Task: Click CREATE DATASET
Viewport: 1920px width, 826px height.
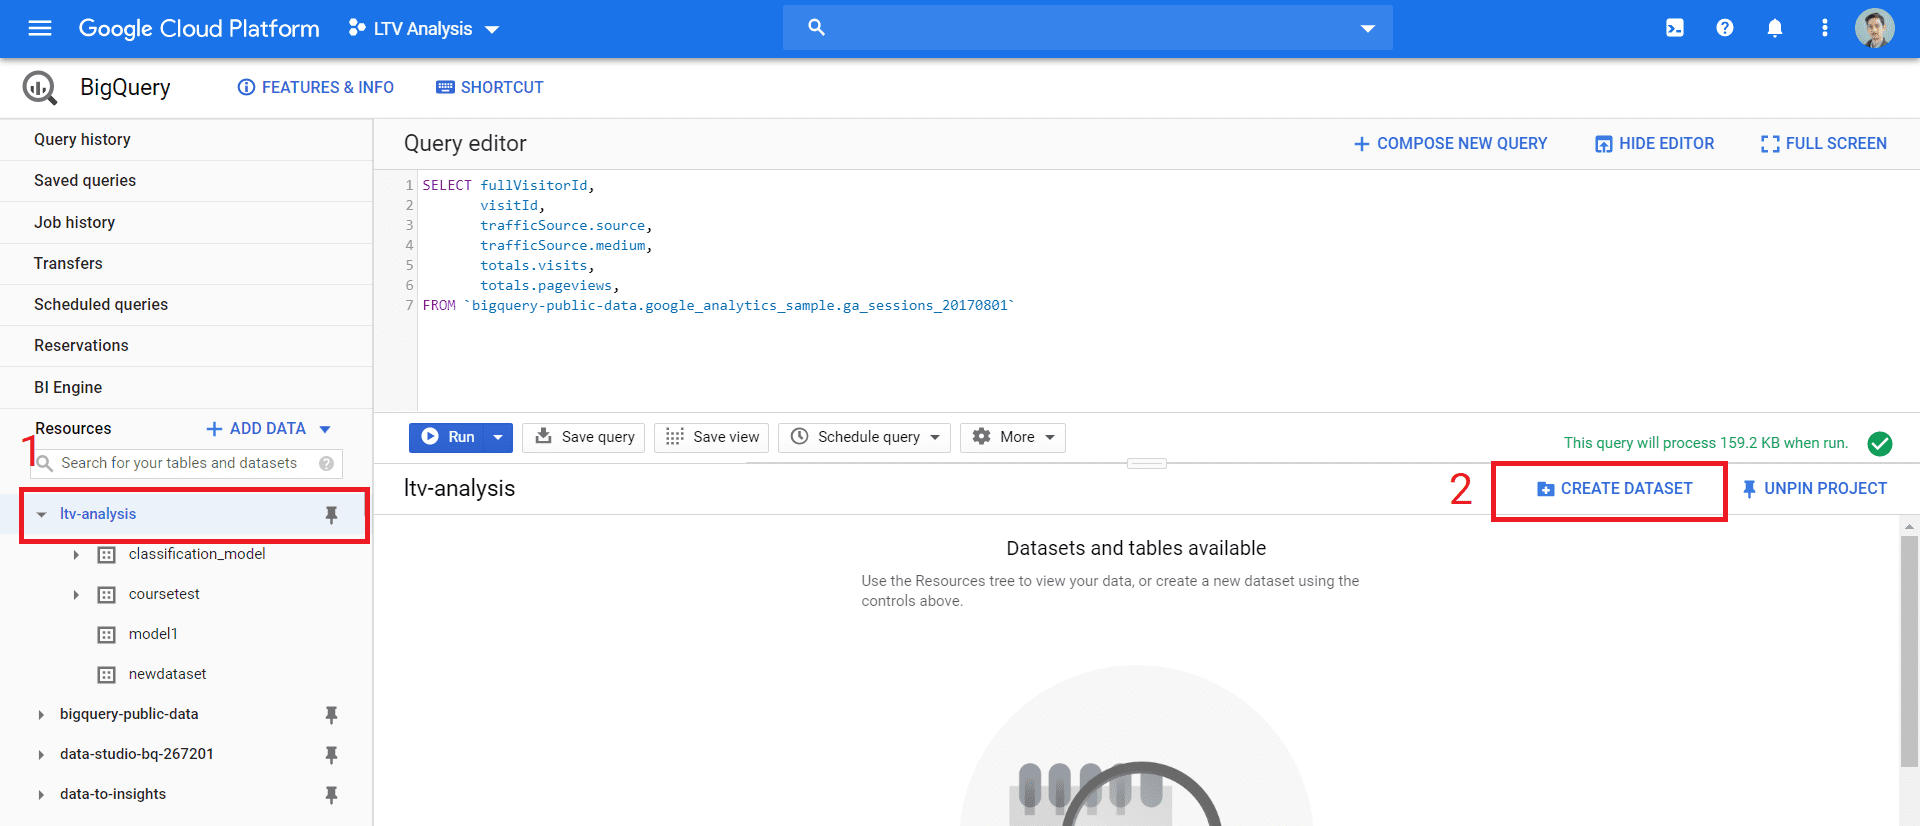Action: [1614, 489]
